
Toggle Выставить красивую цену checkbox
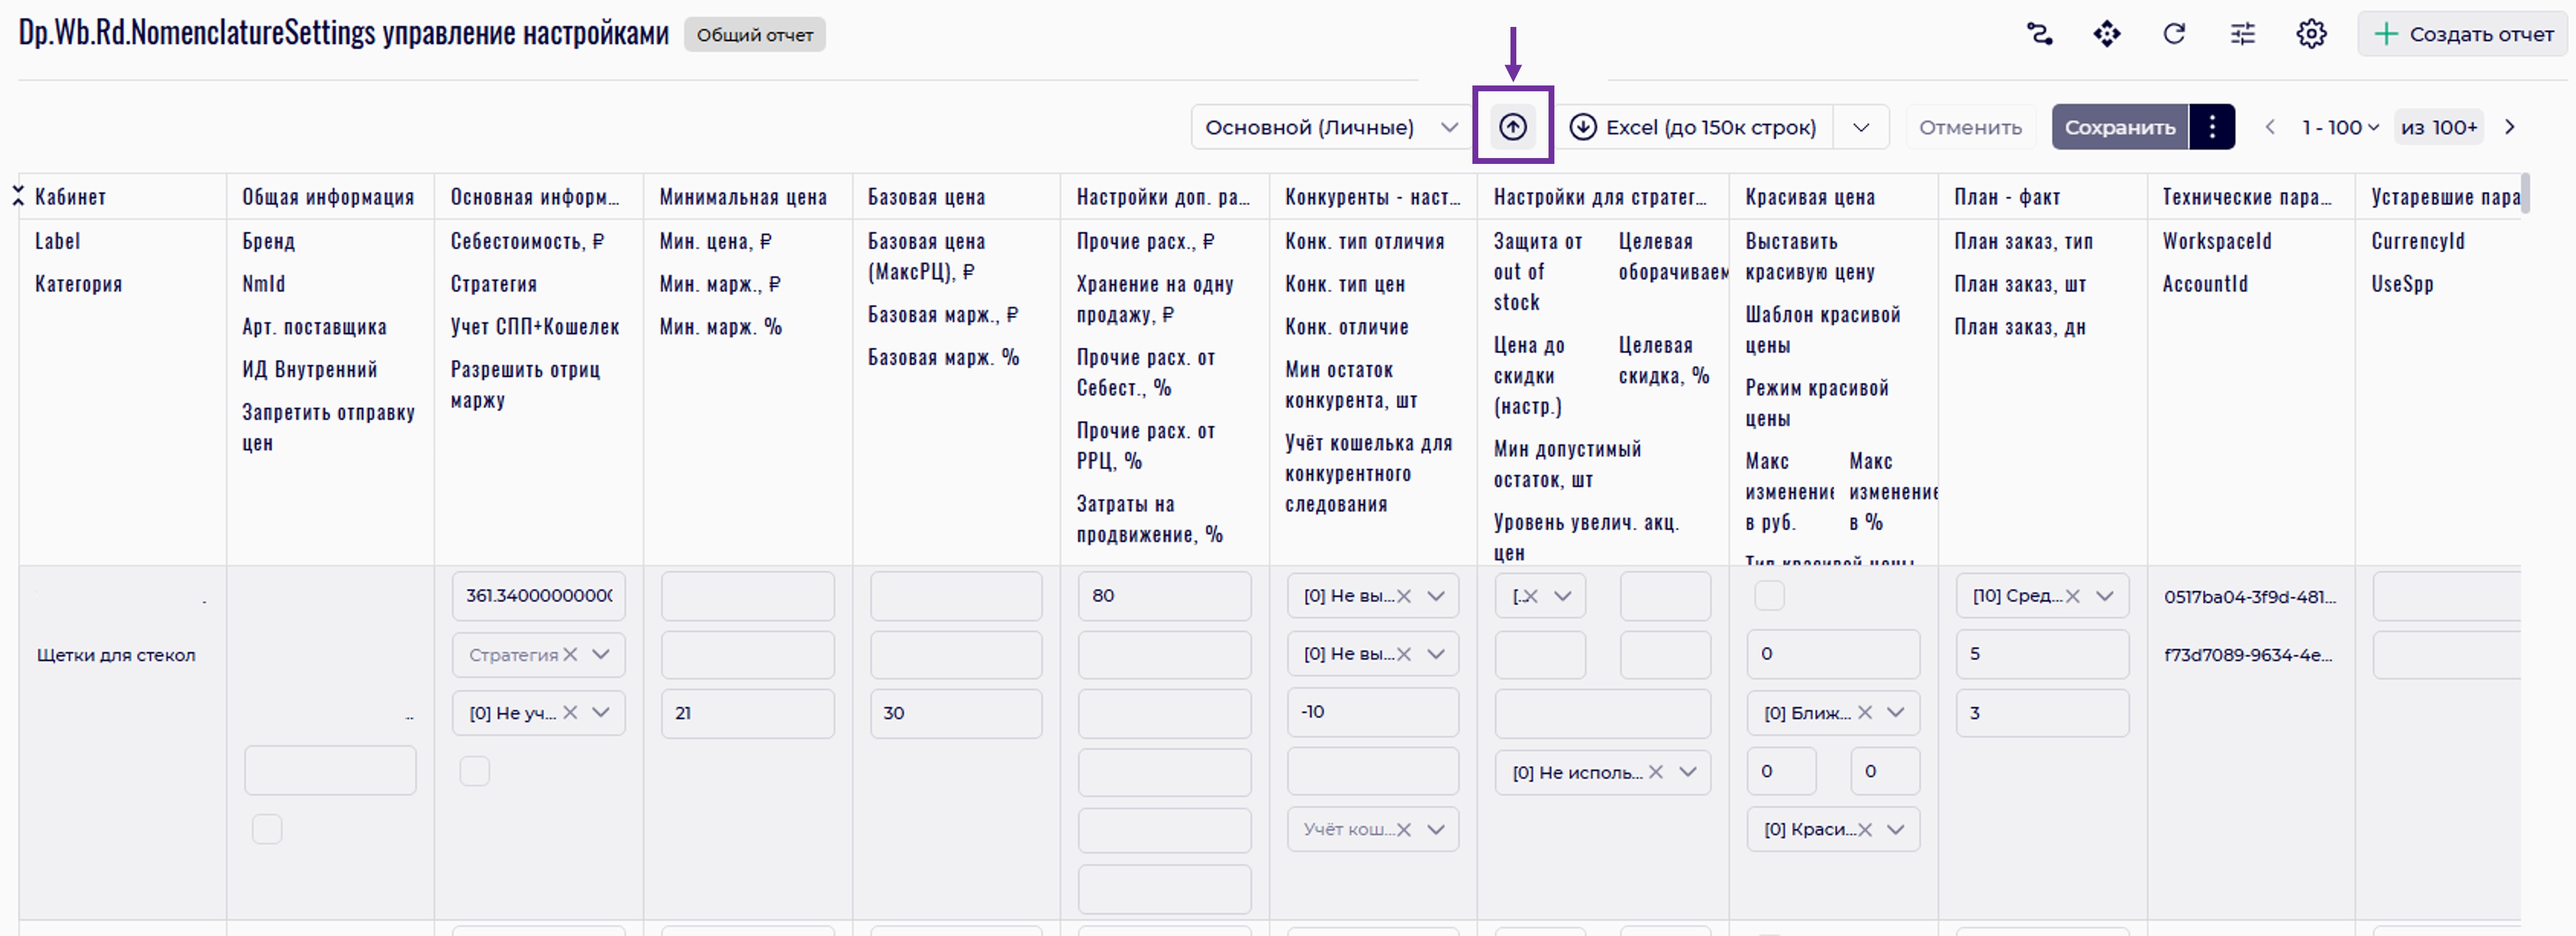(x=1769, y=596)
